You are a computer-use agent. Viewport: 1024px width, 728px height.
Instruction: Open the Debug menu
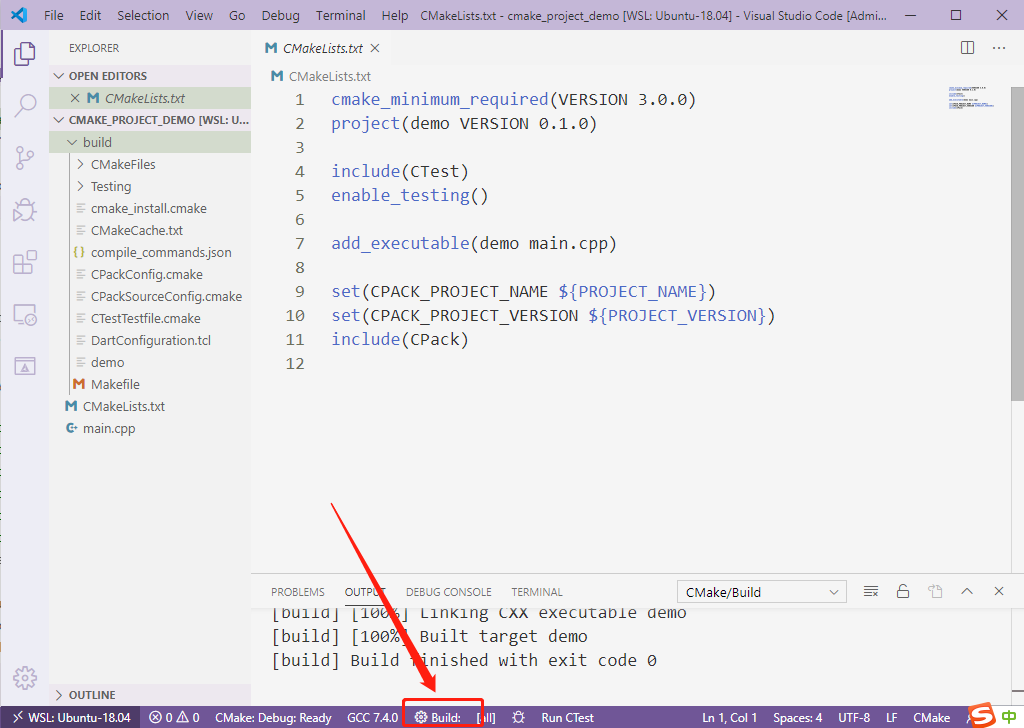(280, 15)
